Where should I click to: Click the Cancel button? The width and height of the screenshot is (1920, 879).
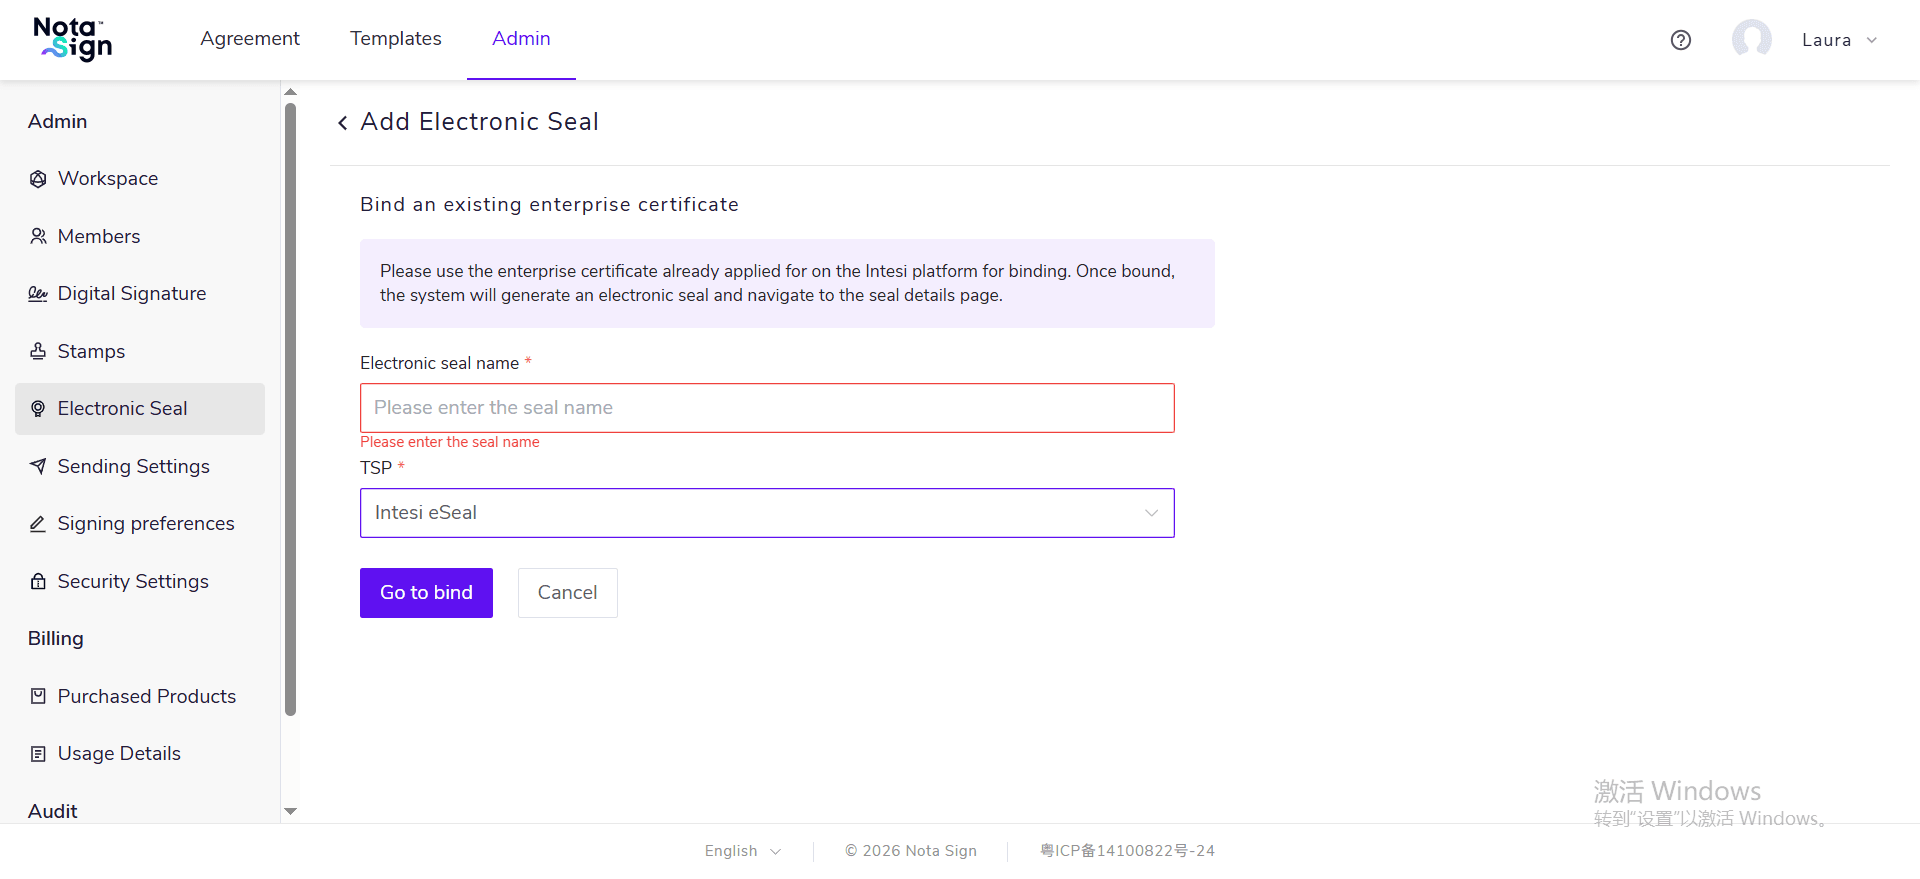[567, 593]
